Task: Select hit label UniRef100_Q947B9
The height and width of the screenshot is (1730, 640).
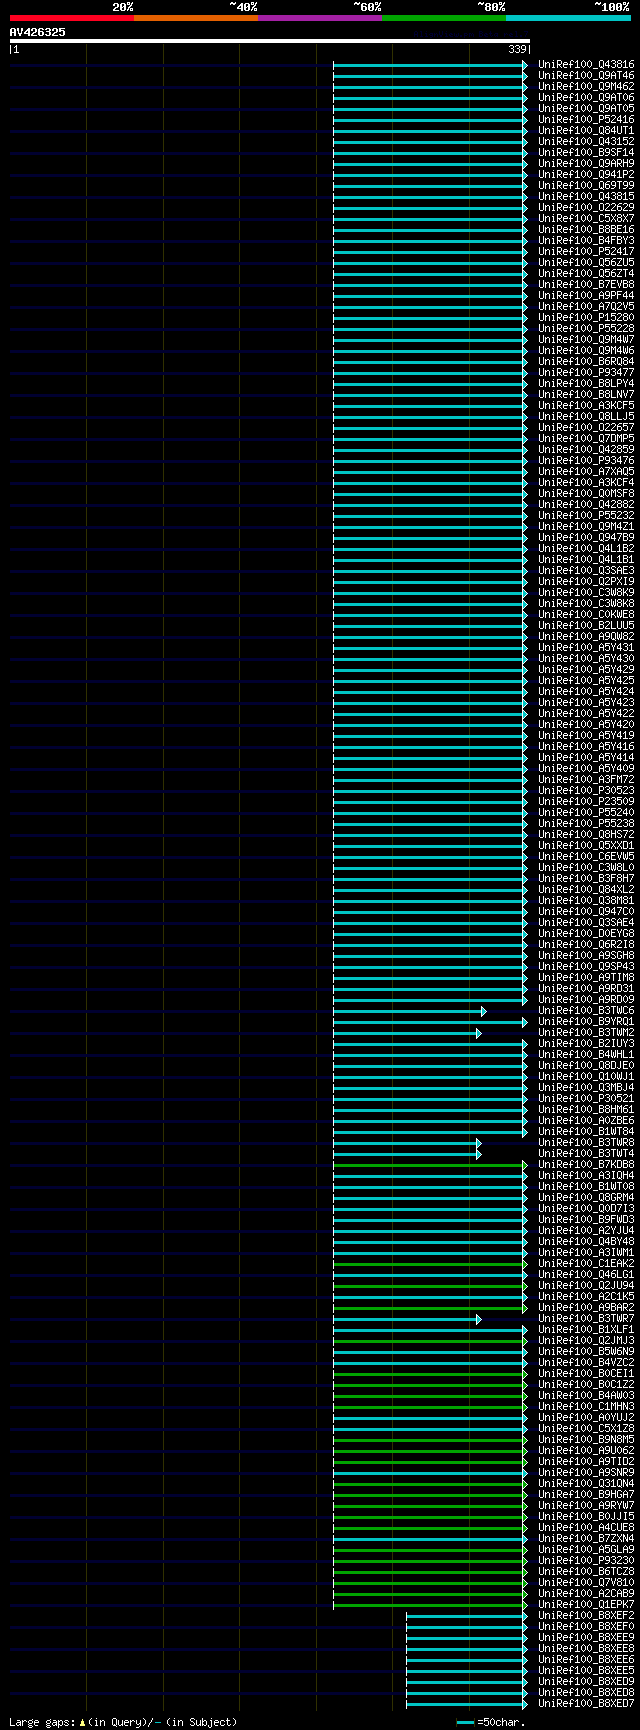Action: 586,537
